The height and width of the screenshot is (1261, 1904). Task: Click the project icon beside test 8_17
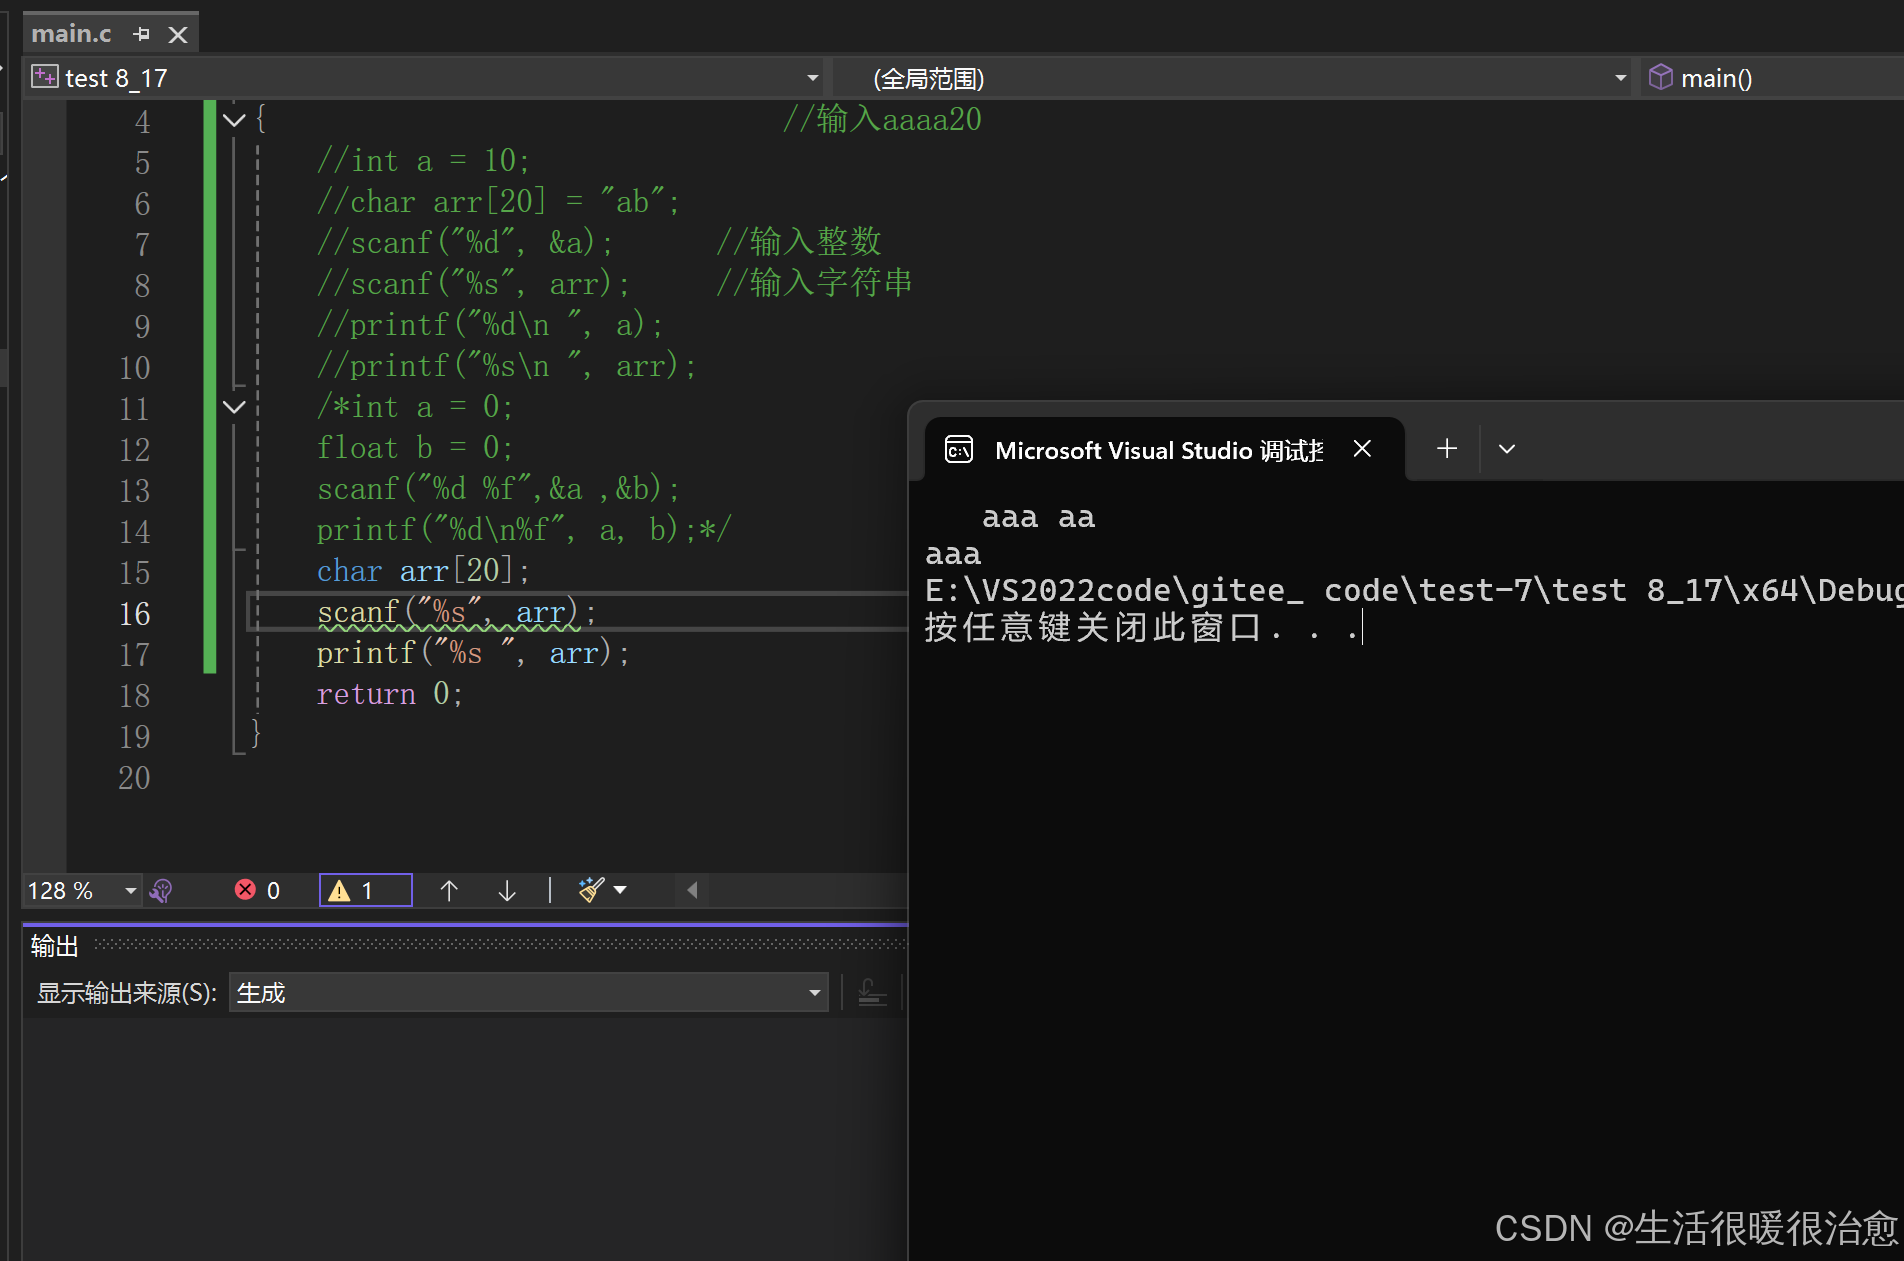coord(44,77)
